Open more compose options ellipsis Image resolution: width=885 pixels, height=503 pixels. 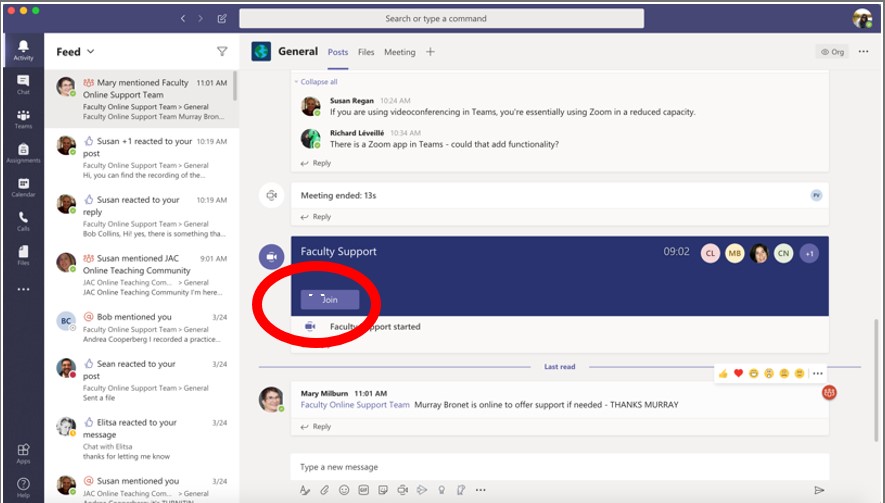pos(480,490)
